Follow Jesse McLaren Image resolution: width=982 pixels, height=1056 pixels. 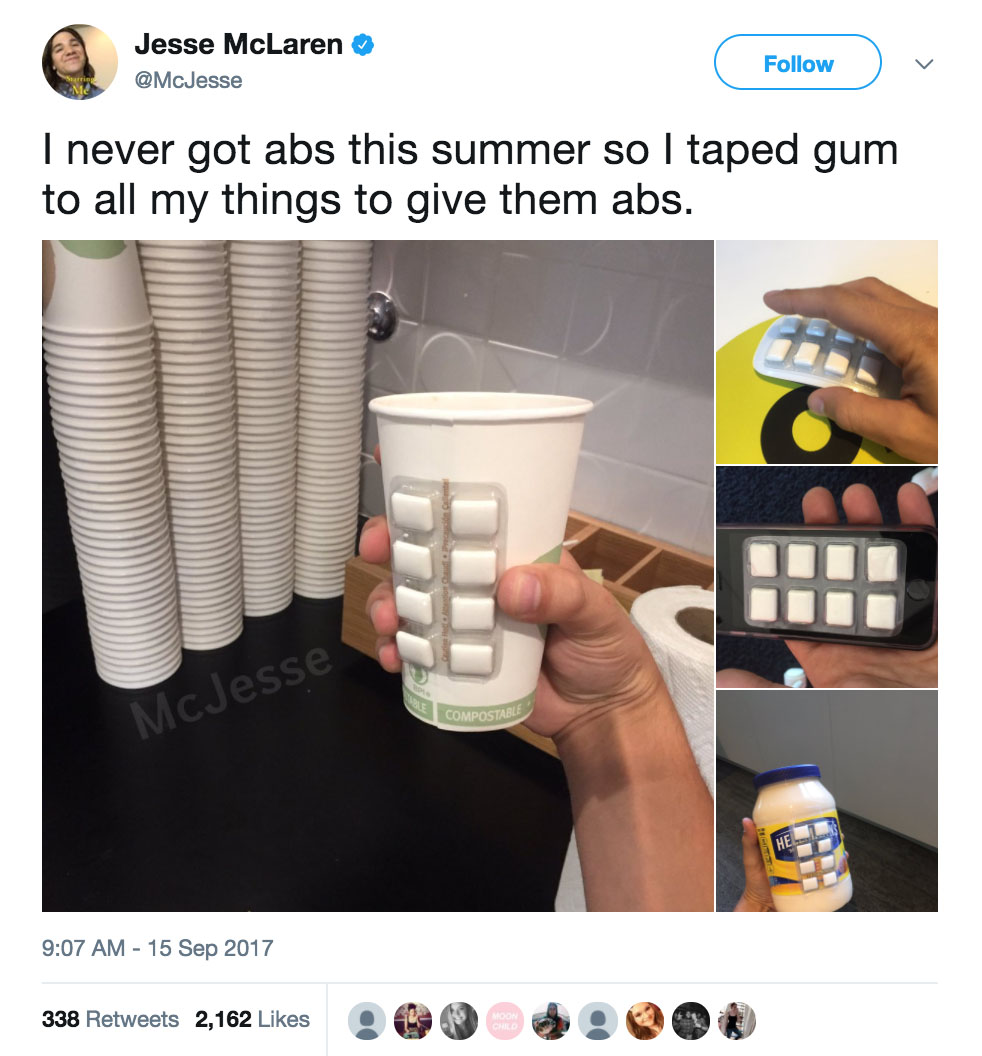coord(797,62)
